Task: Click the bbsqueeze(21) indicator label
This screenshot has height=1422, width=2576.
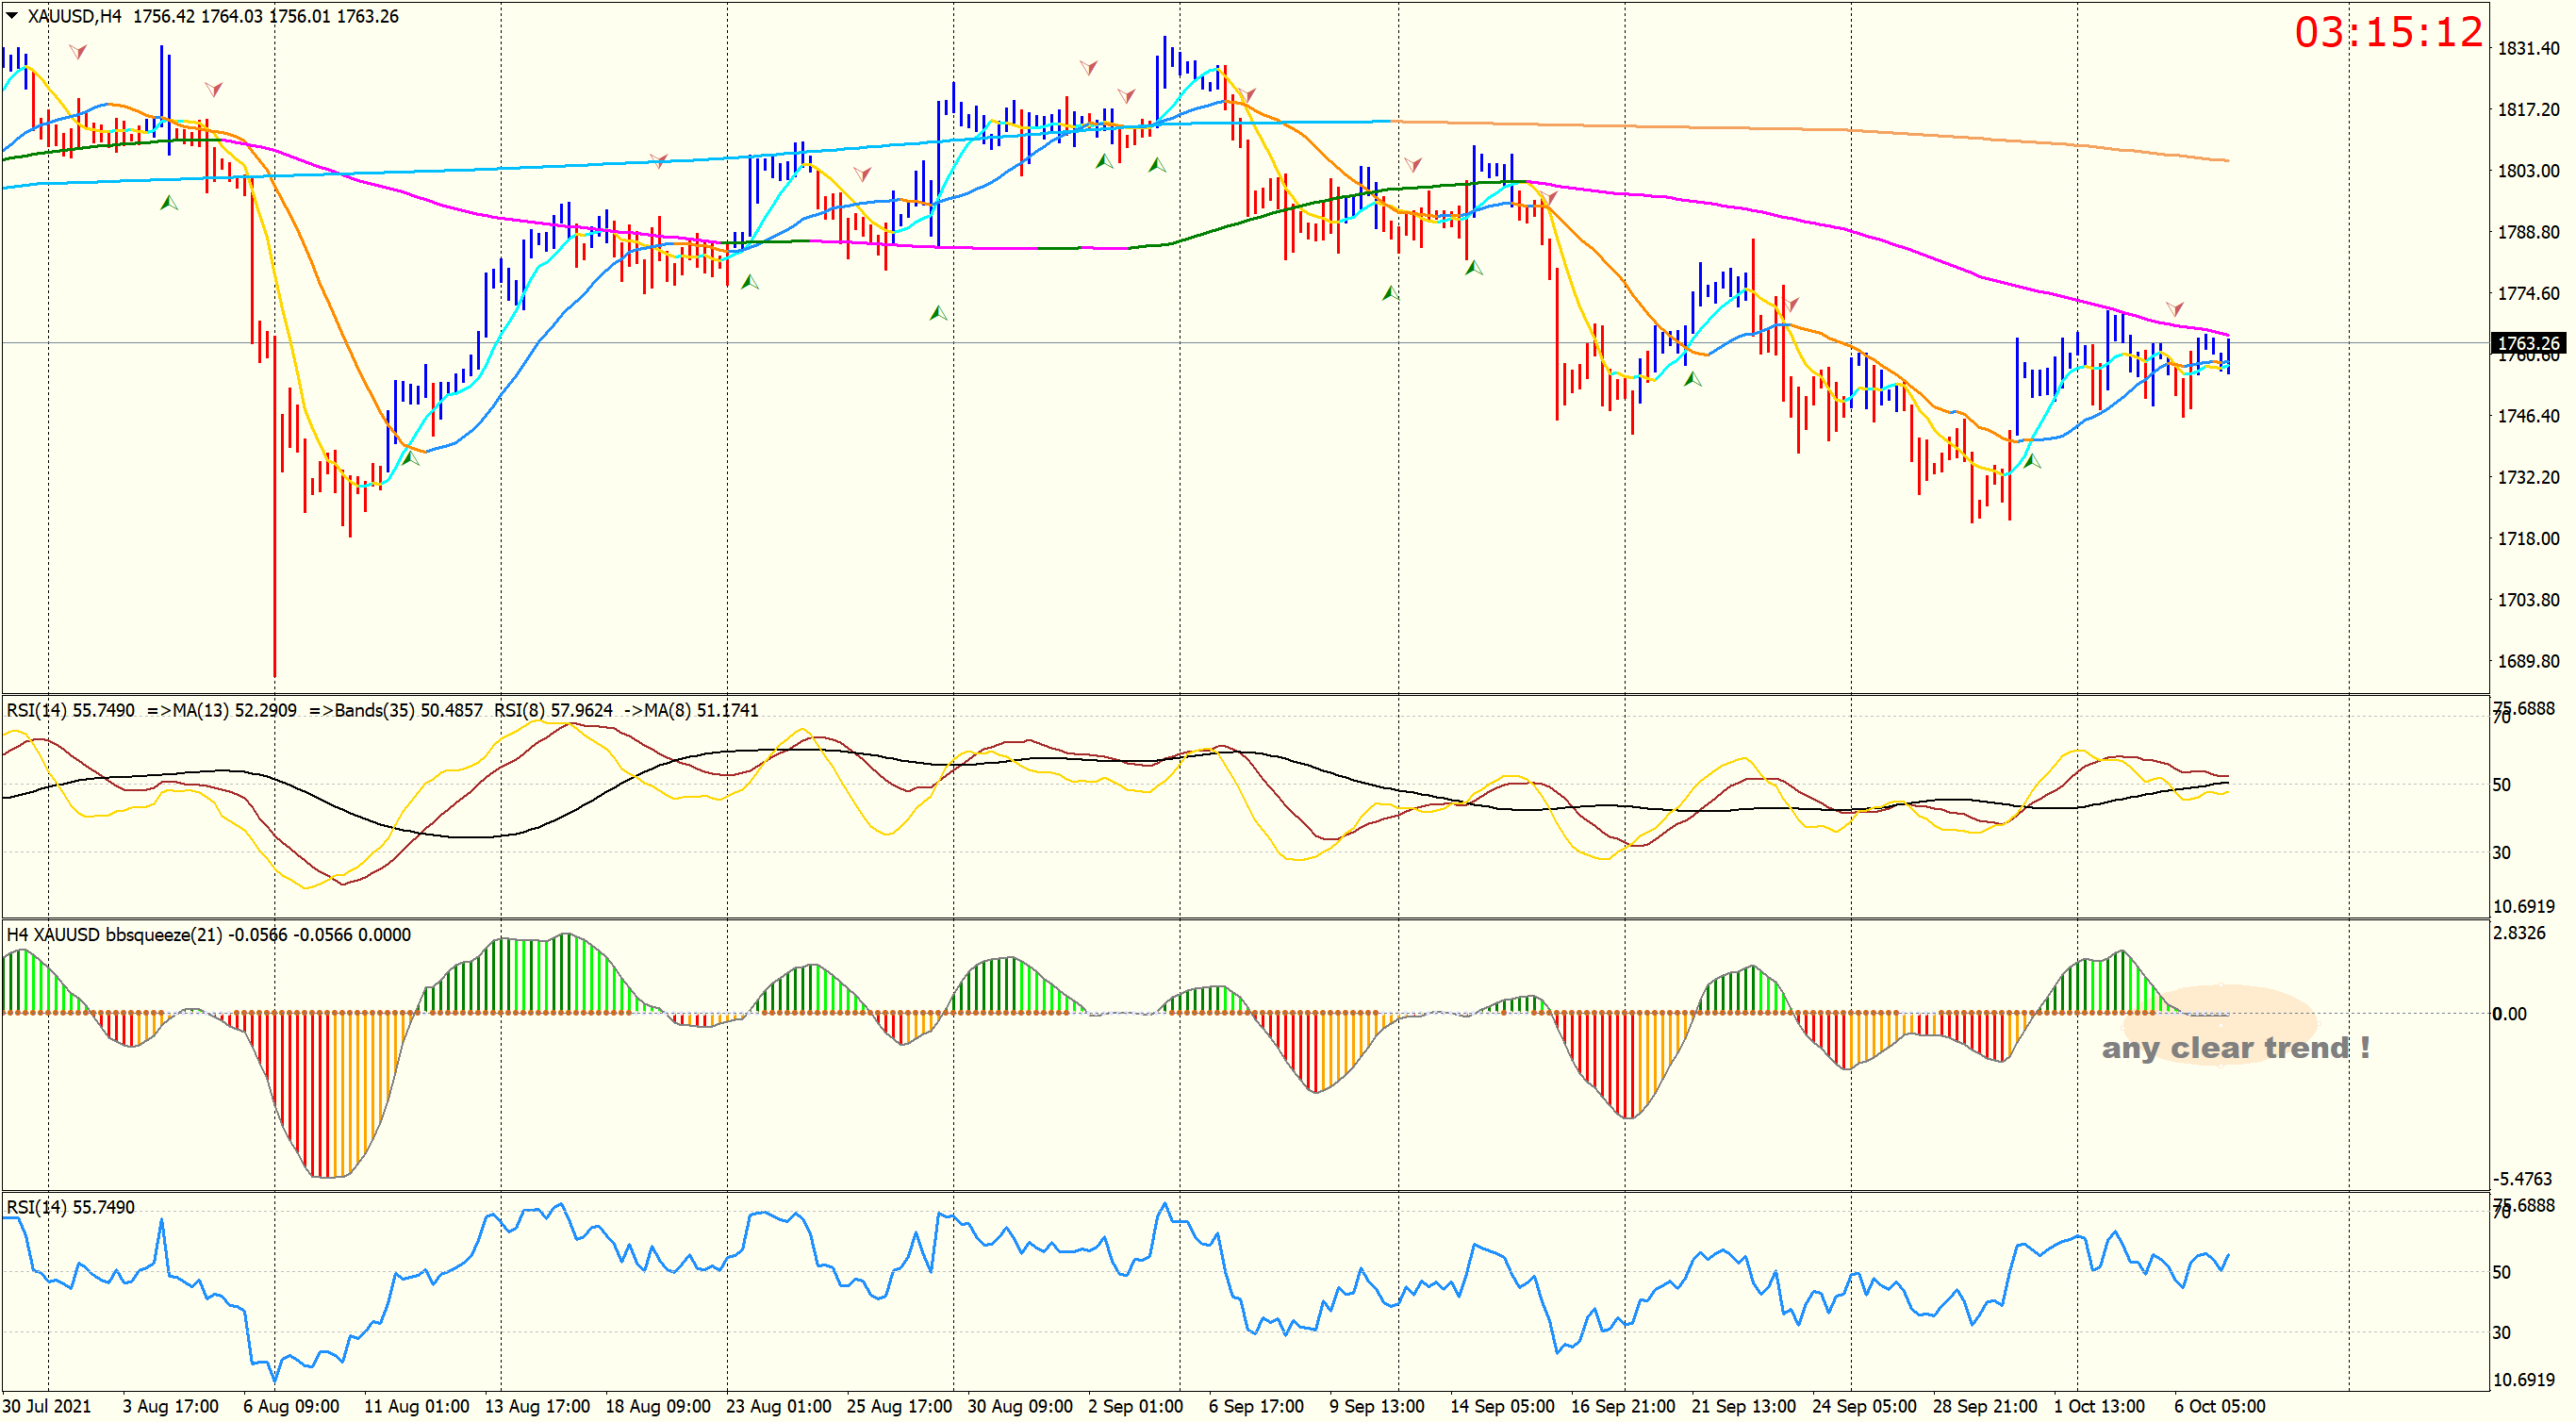Action: tap(163, 935)
